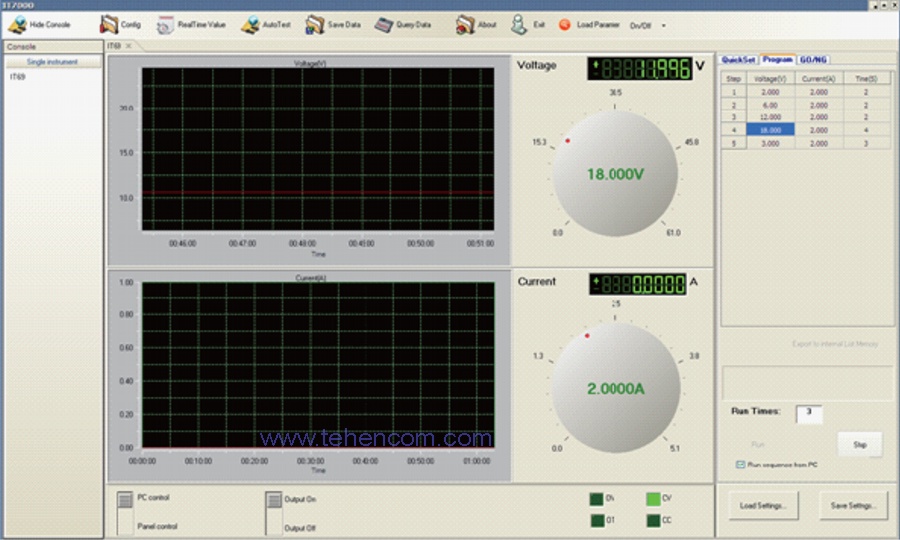The width and height of the screenshot is (900, 540).
Task: Click the Current knob showing 2.0000A
Action: [x=616, y=388]
